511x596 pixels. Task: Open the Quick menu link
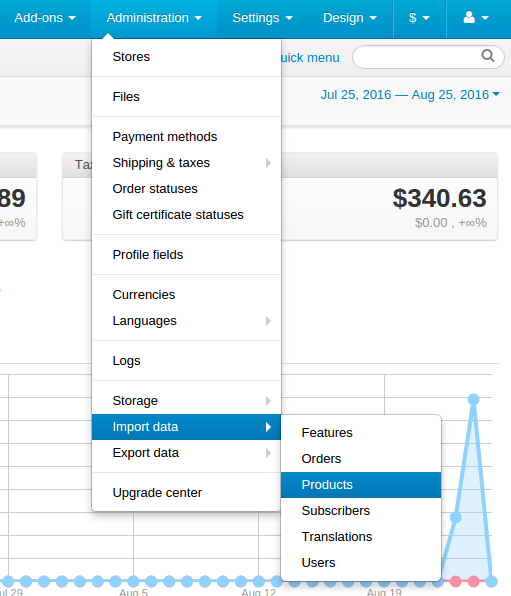[x=310, y=58]
